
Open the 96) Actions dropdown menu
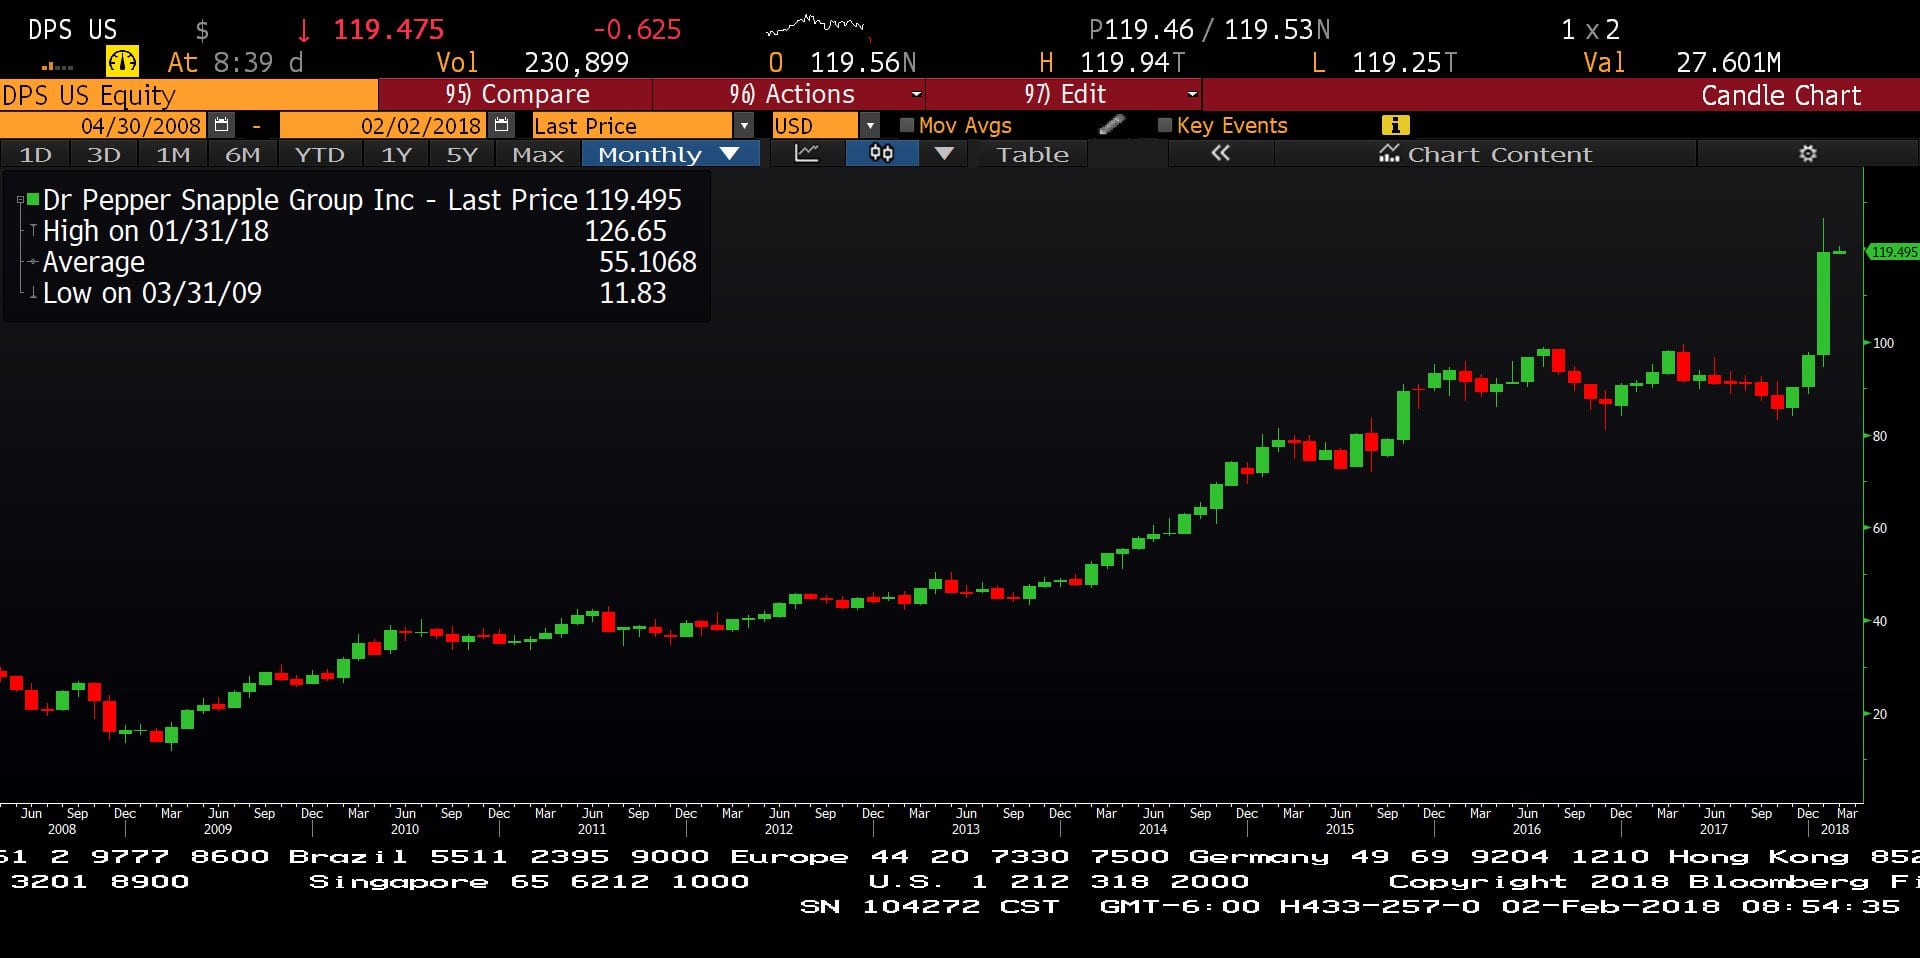point(790,94)
